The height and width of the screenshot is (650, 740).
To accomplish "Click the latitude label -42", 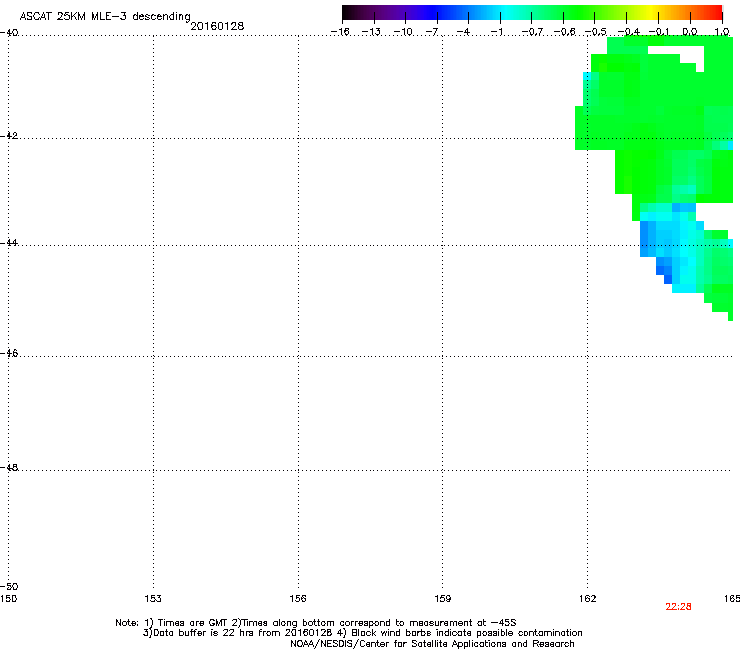I will (x=9, y=135).
